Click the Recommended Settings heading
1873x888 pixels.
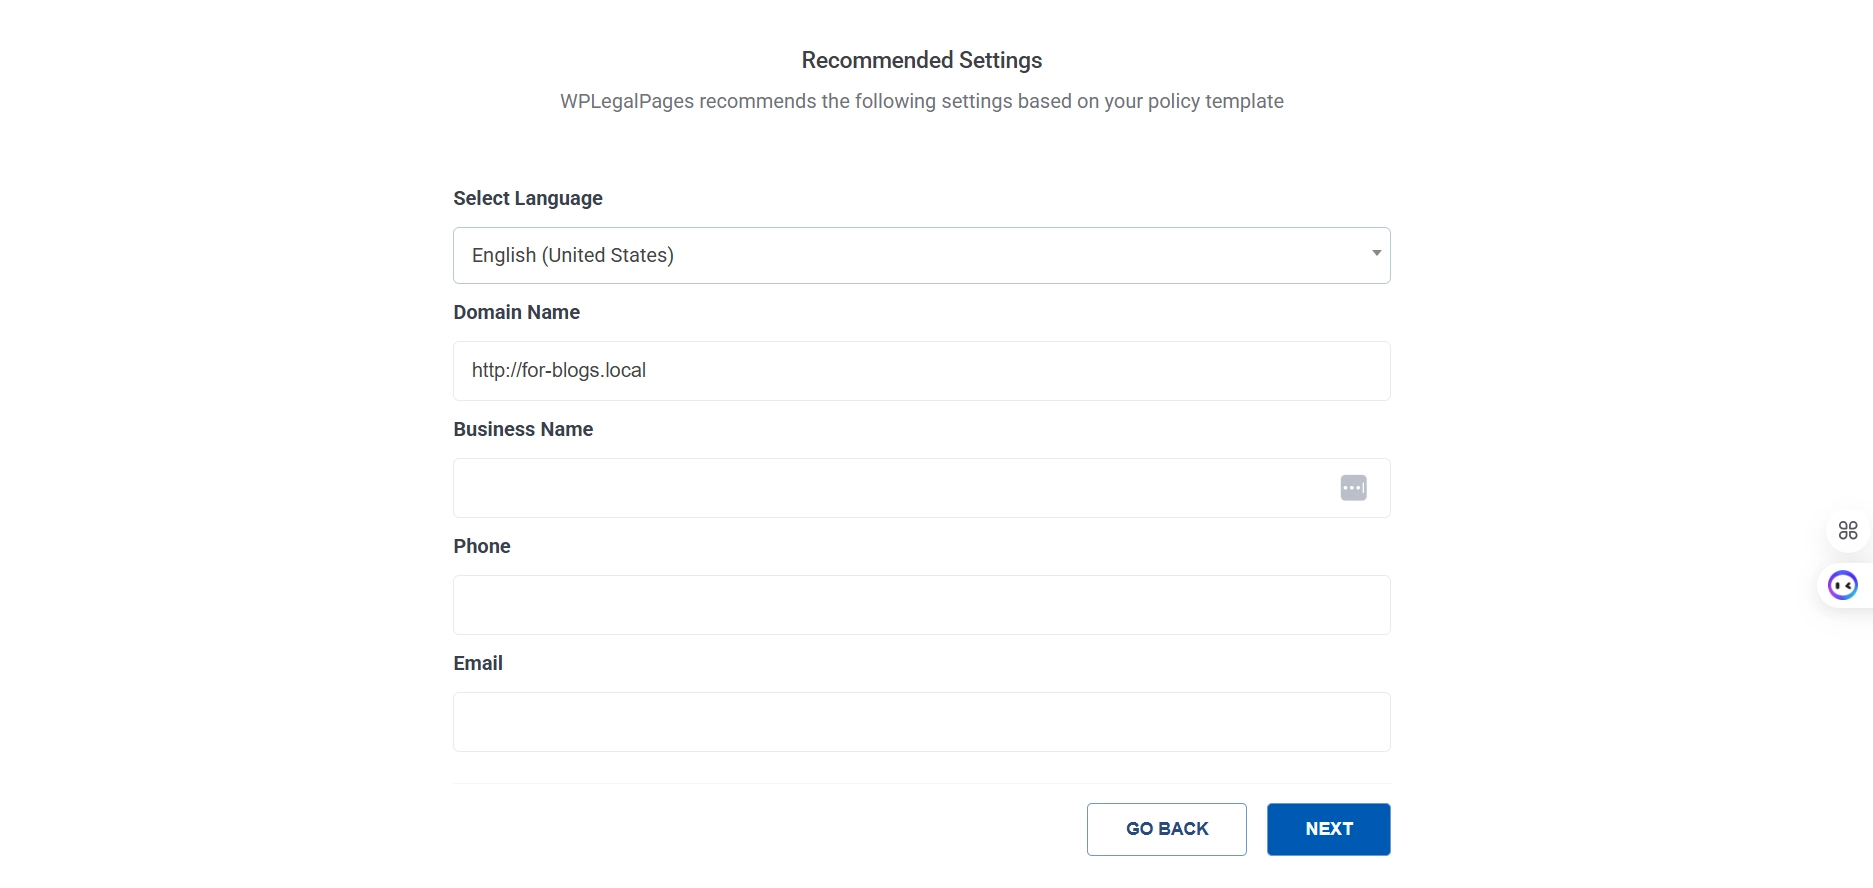921,60
